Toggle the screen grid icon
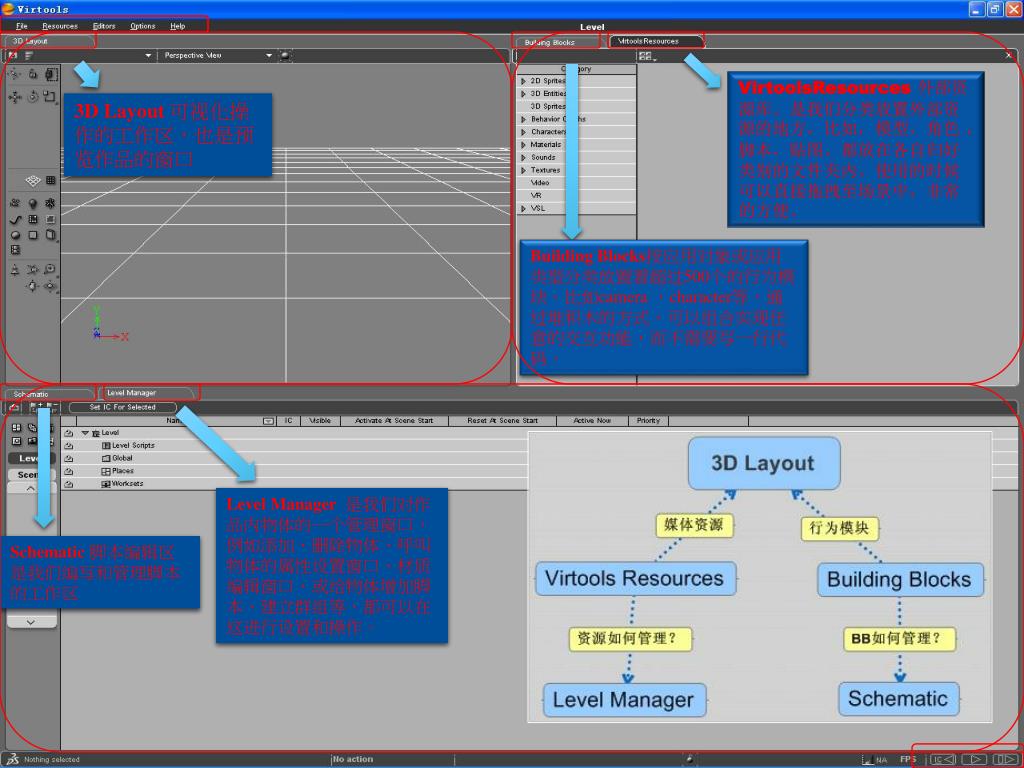This screenshot has height=768, width=1024. click(x=50, y=180)
